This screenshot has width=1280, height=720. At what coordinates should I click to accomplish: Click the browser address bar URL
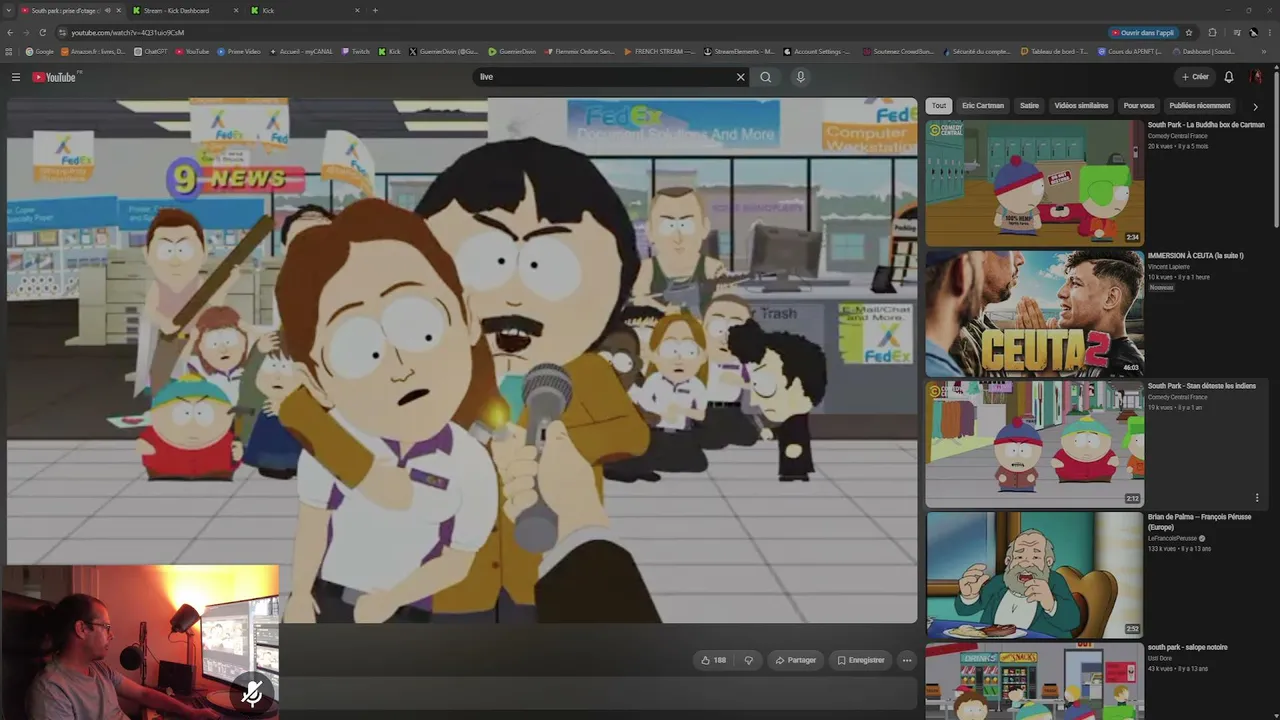128,33
